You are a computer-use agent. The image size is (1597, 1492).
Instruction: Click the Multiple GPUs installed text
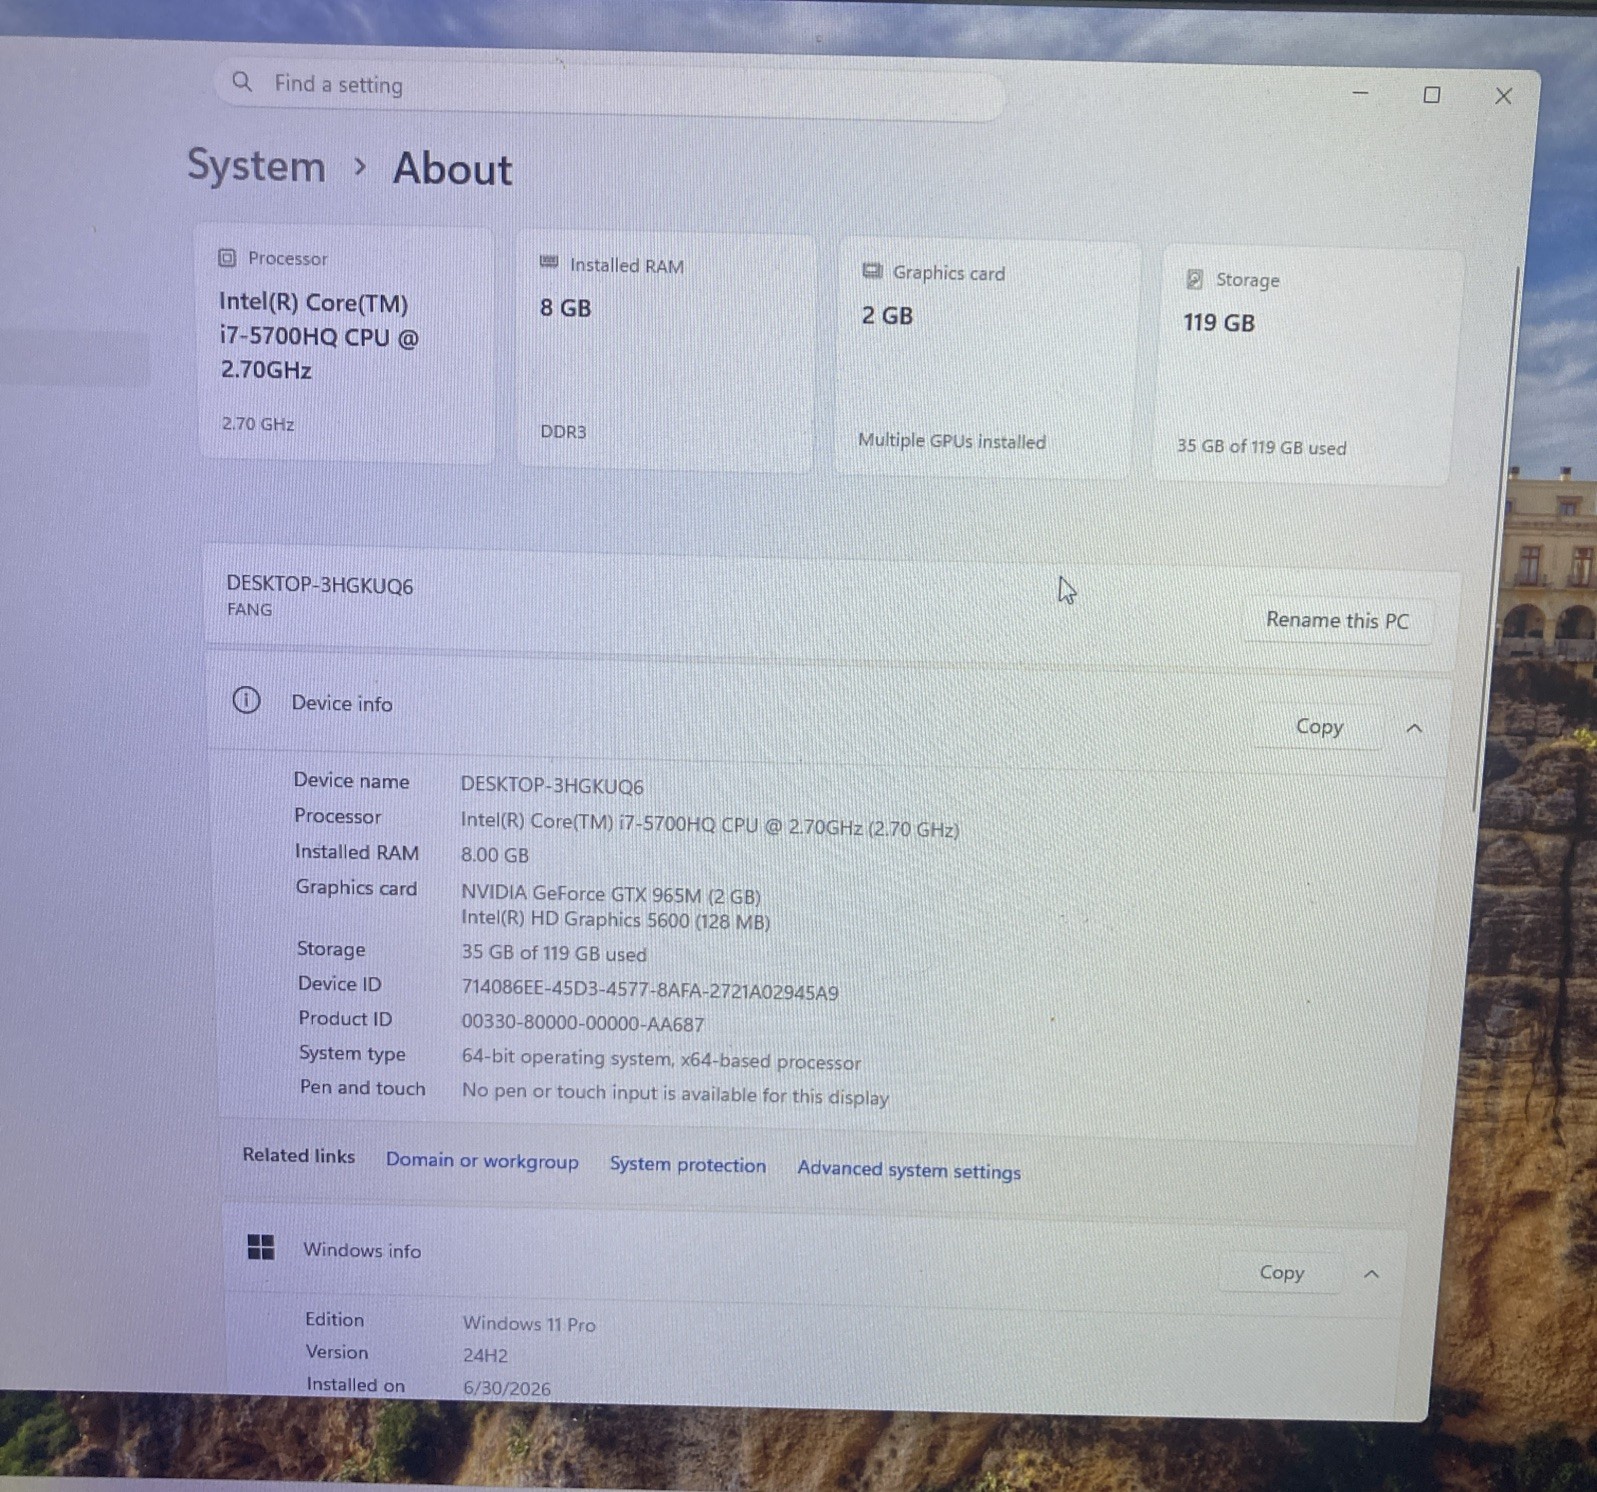pyautogui.click(x=952, y=441)
